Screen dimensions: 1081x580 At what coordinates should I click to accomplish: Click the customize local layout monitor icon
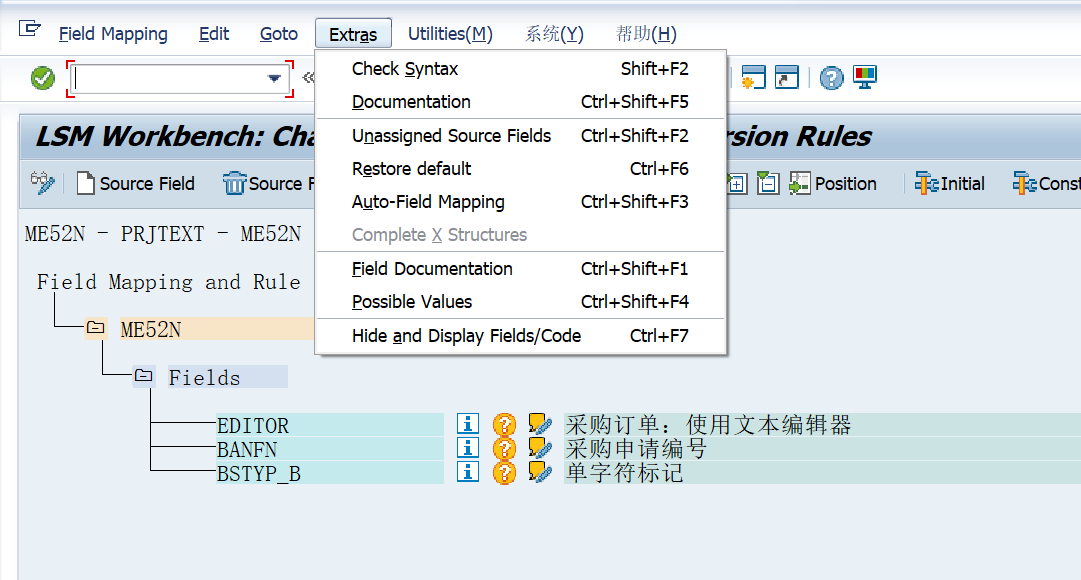pyautogui.click(x=865, y=77)
